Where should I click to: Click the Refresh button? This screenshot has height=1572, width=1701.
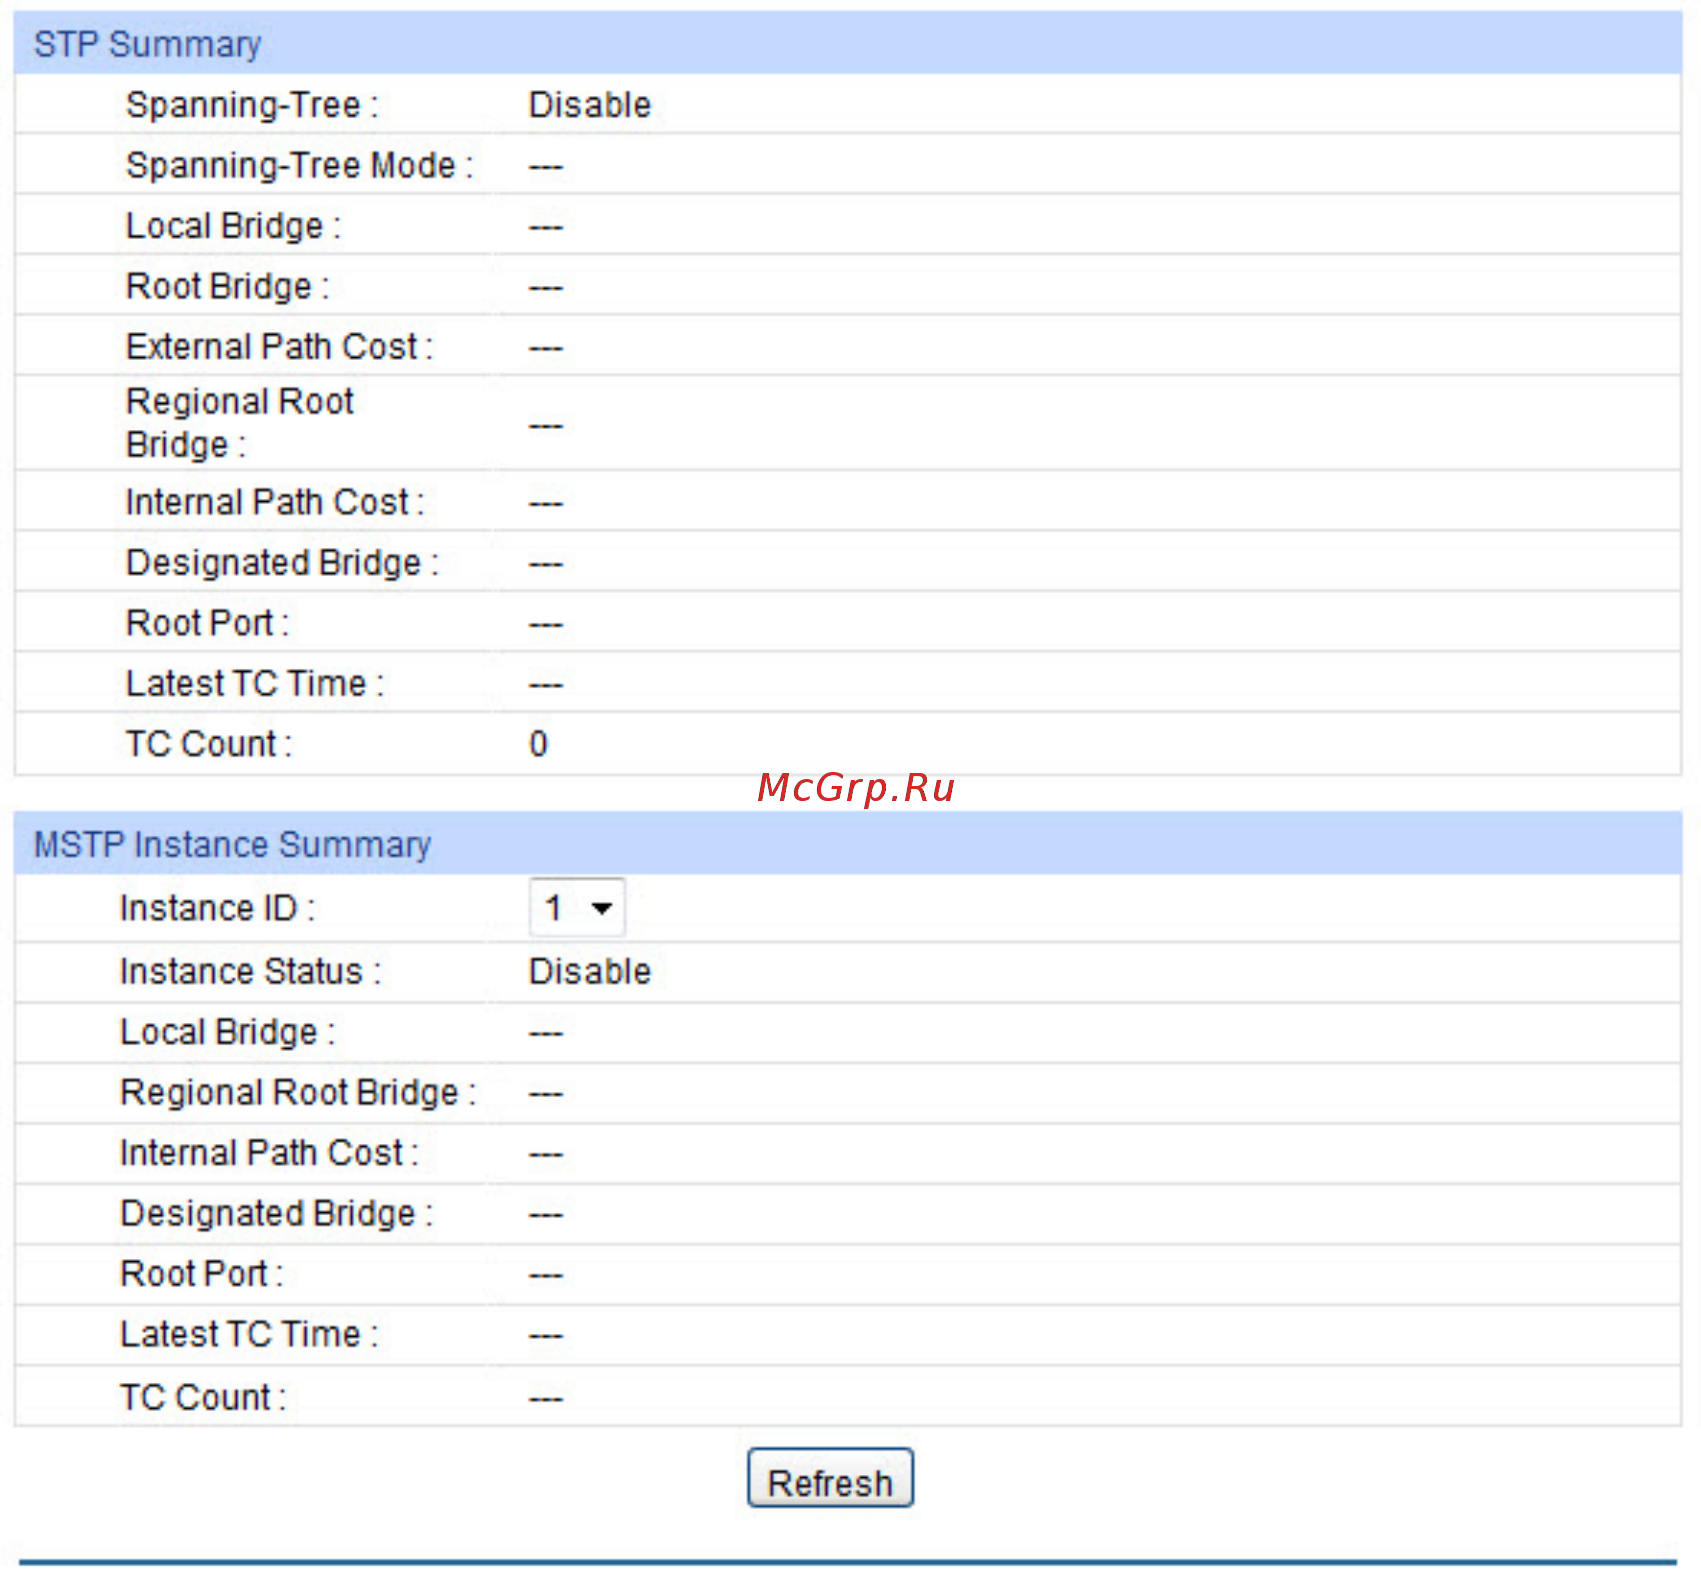click(830, 1478)
